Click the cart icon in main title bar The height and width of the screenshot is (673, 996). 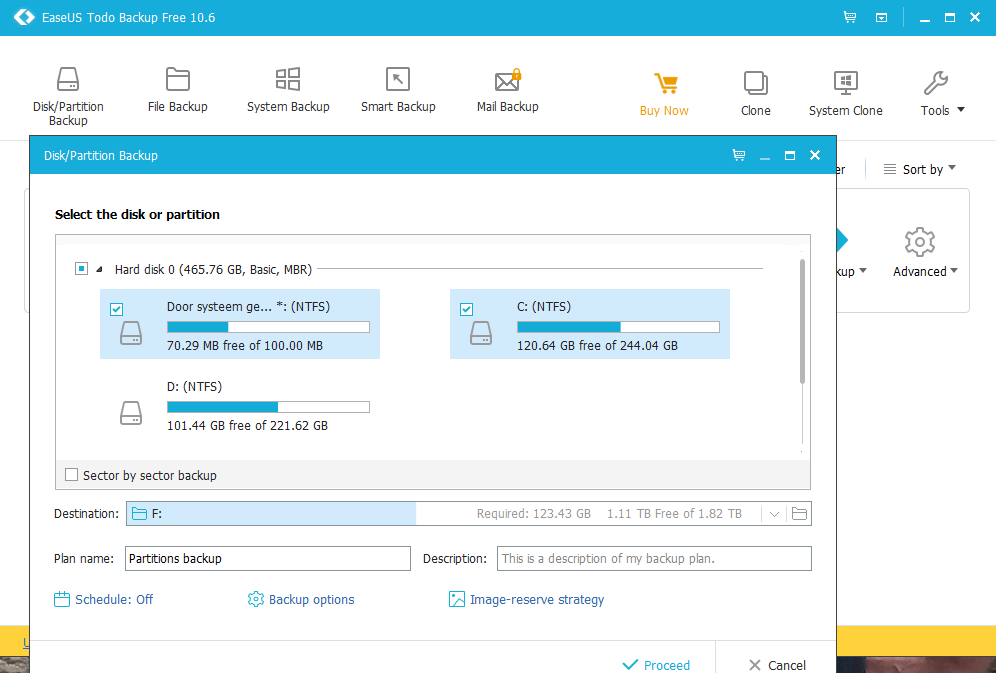pyautogui.click(x=849, y=18)
